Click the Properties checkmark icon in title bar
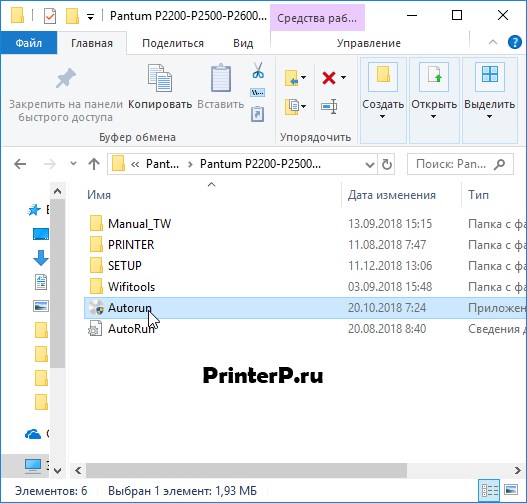This screenshot has height=503, width=527. [50, 16]
